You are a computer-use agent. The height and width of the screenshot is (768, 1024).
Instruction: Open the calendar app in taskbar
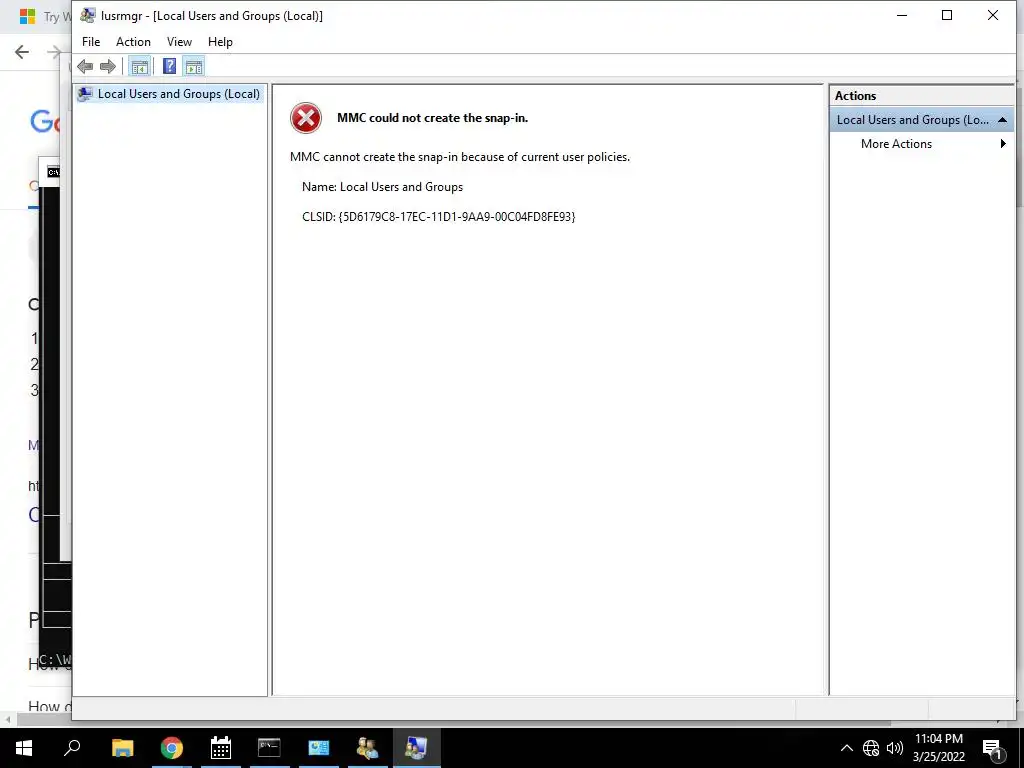point(221,748)
